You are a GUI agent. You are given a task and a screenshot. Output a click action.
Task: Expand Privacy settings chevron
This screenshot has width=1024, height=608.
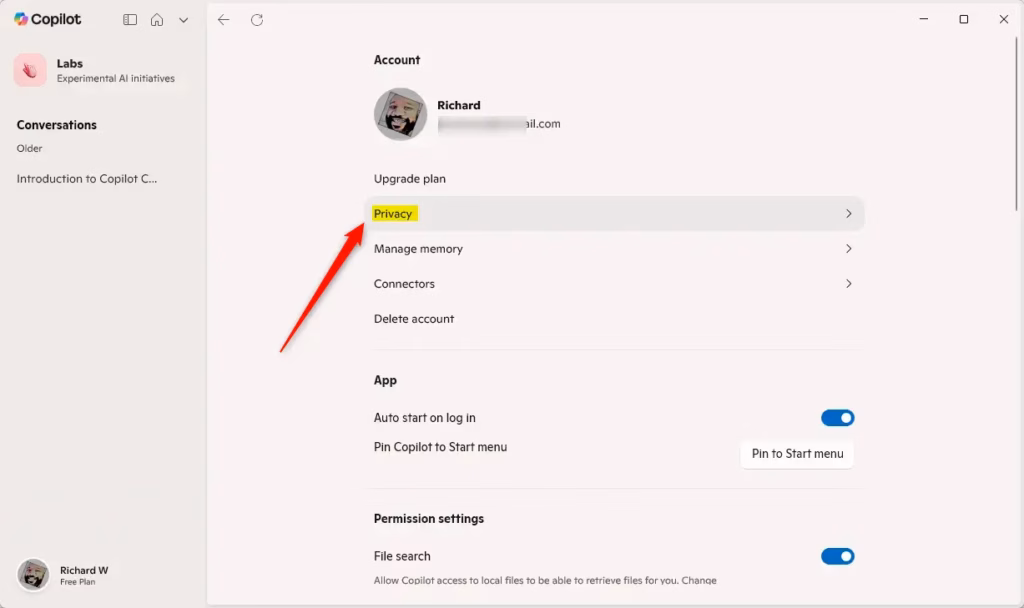coord(848,214)
